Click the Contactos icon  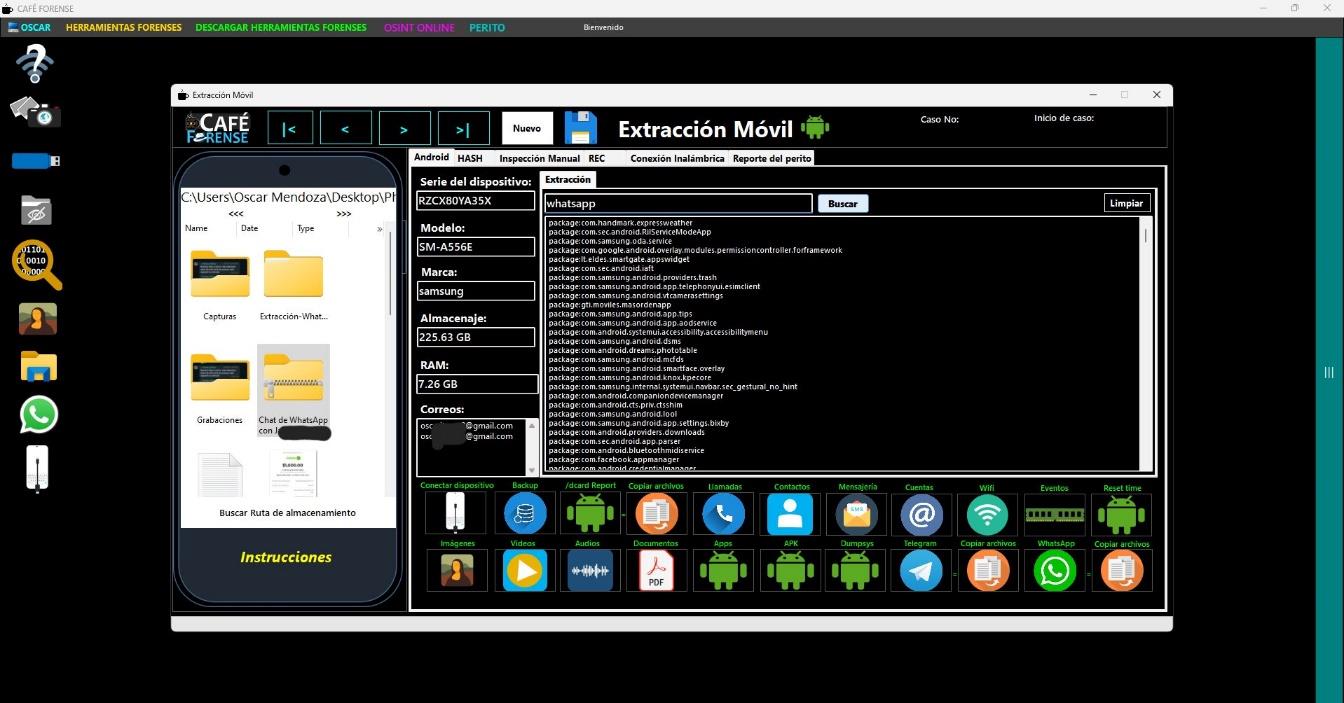[x=791, y=514]
